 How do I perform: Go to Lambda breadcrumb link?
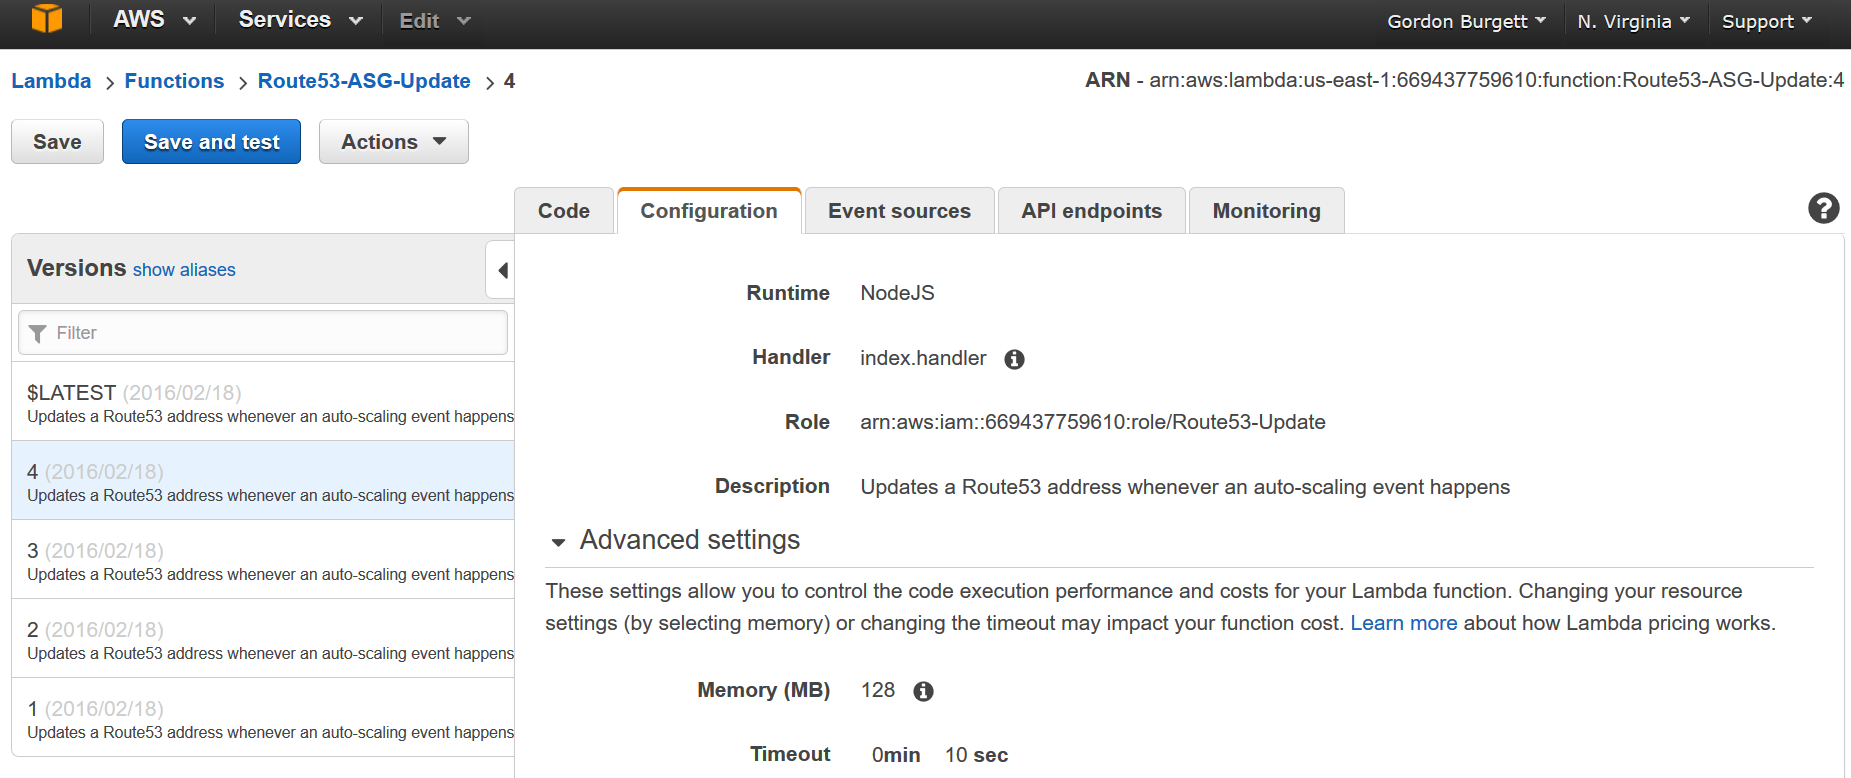[51, 81]
